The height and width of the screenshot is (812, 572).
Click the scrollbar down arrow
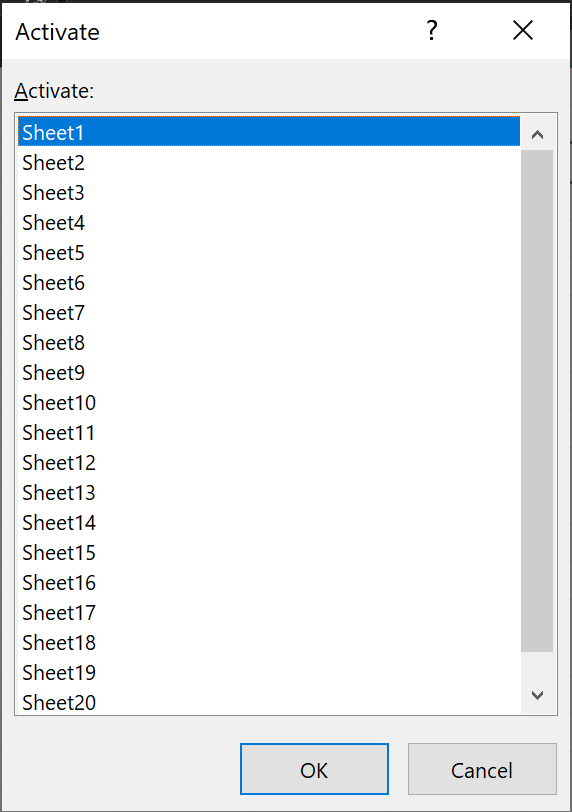(537, 695)
